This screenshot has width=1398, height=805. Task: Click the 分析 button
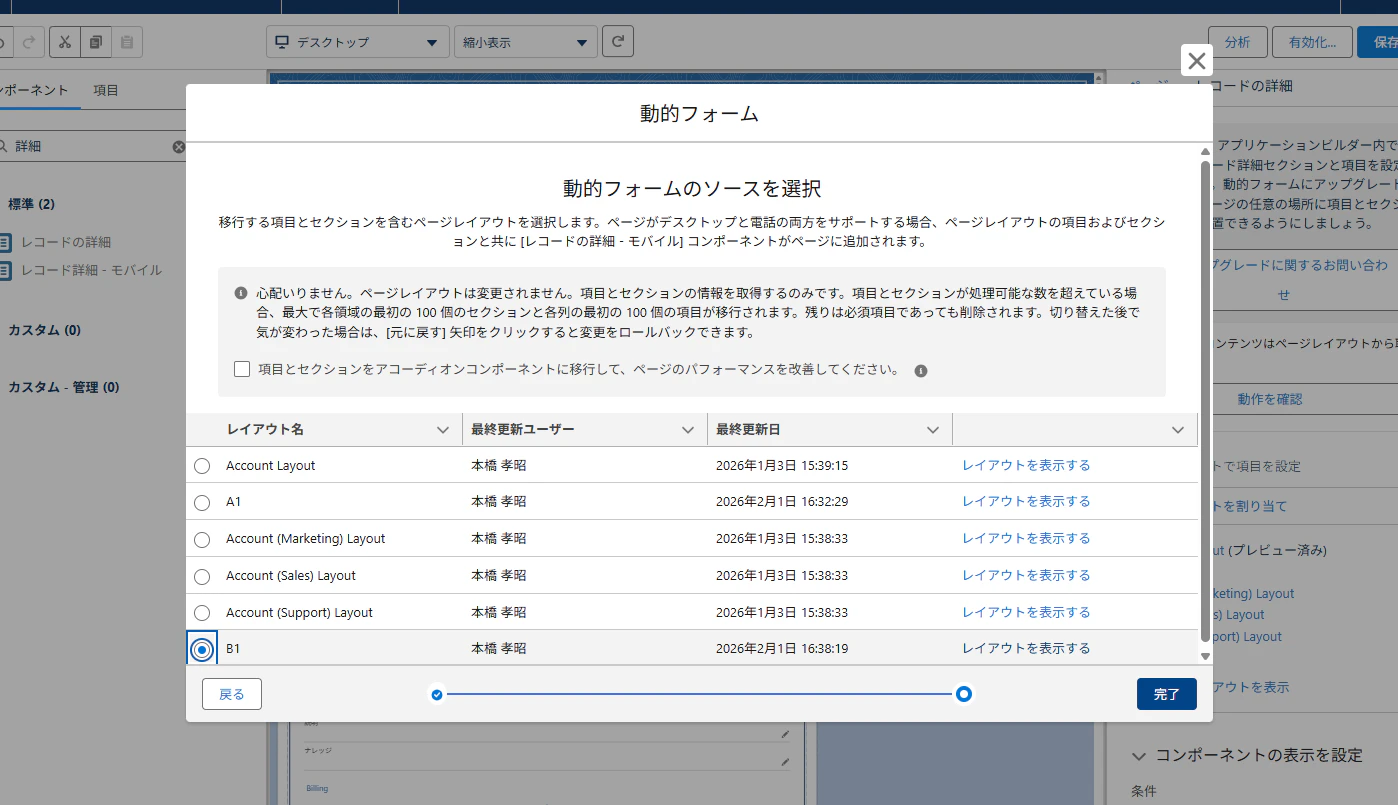[1238, 42]
